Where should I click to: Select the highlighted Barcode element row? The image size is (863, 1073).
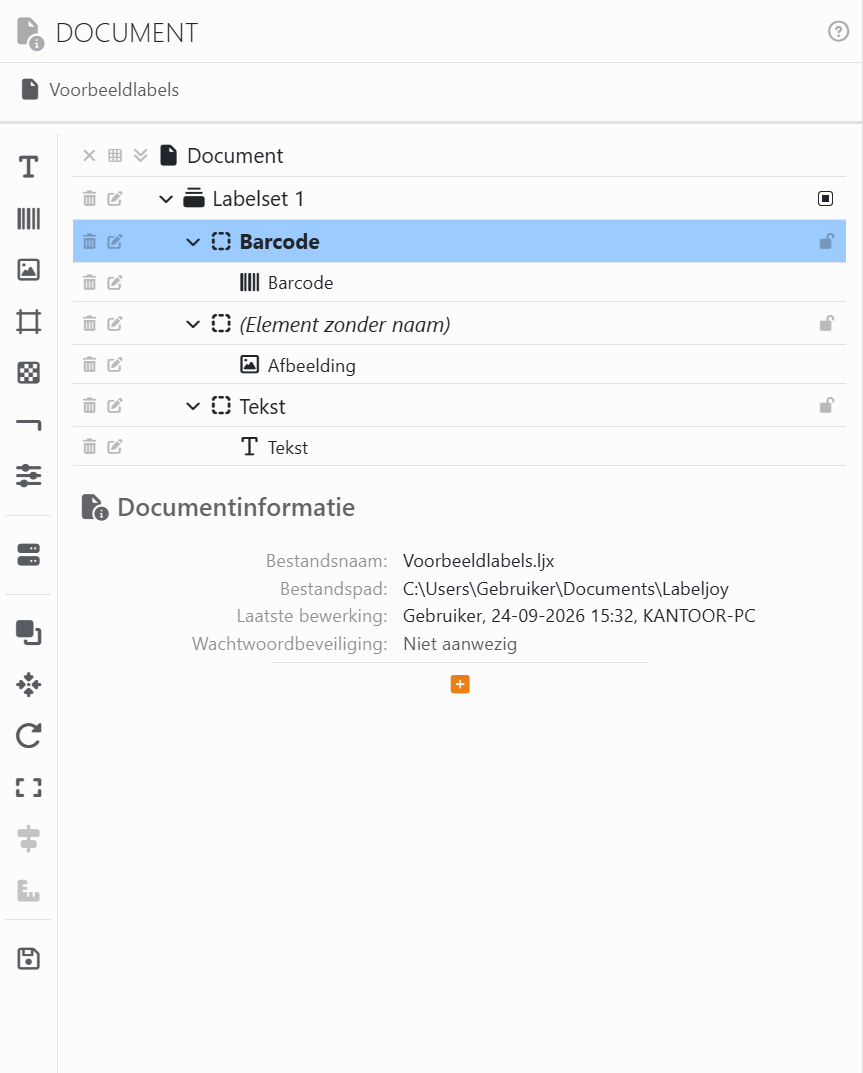pos(459,241)
